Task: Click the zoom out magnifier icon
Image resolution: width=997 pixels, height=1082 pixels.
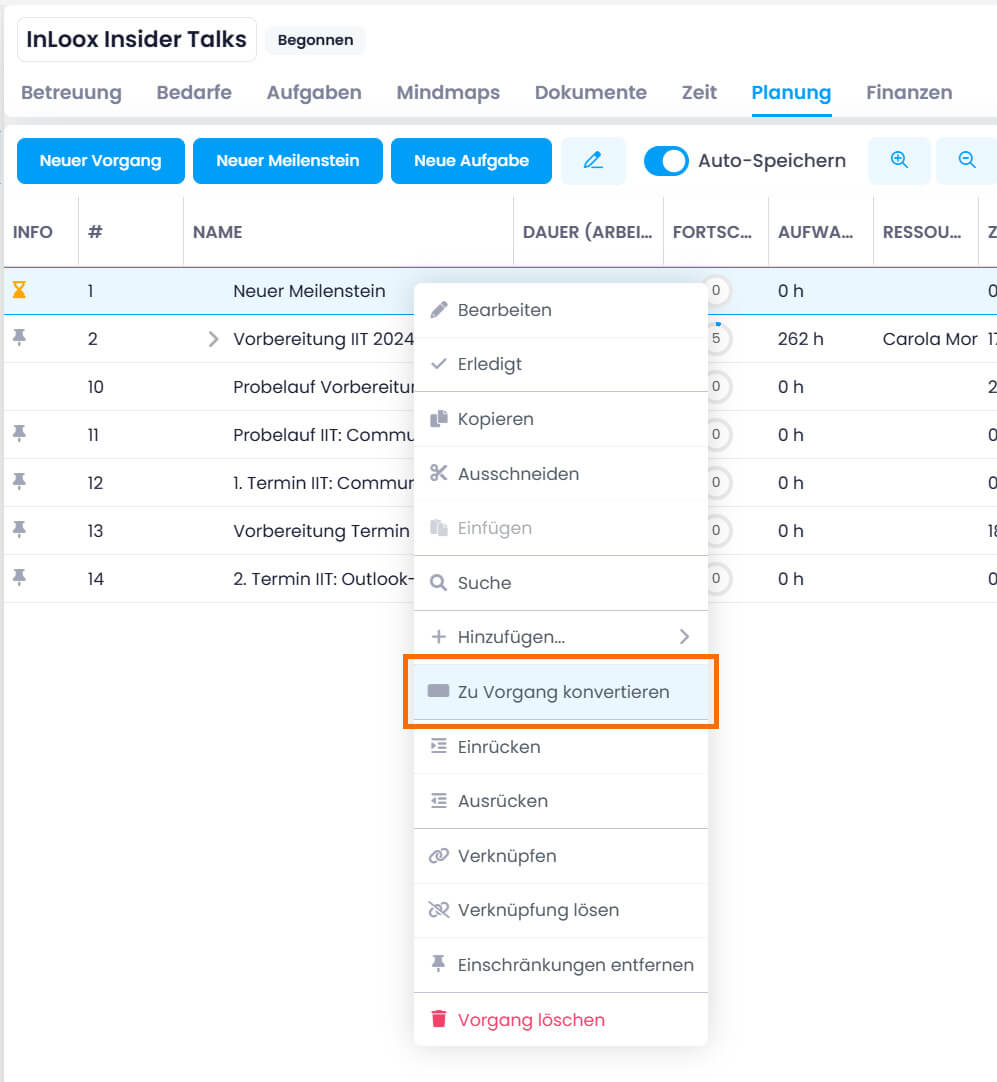Action: coord(967,161)
